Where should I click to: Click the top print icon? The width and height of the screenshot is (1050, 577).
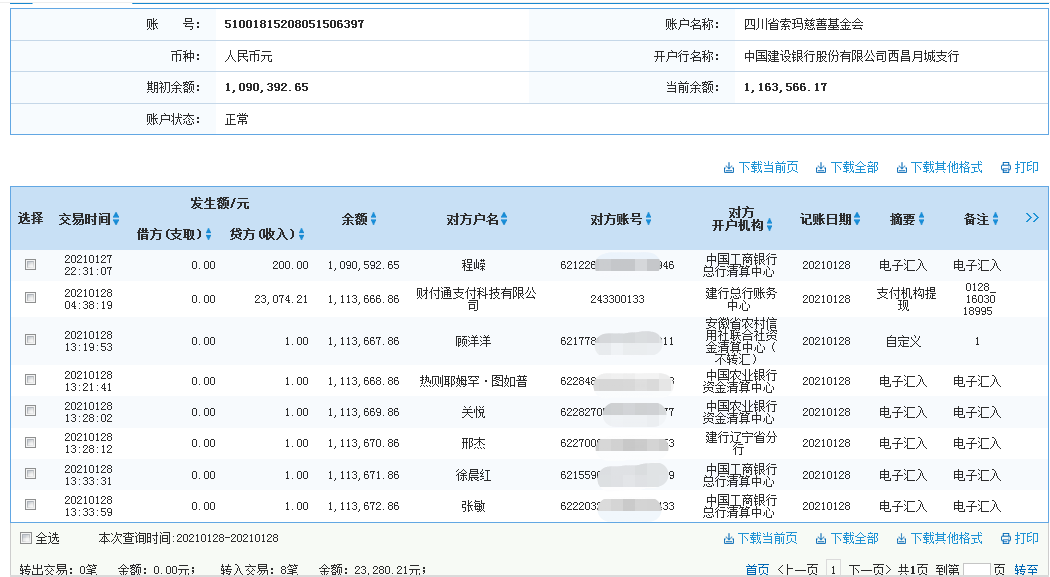click(1006, 168)
